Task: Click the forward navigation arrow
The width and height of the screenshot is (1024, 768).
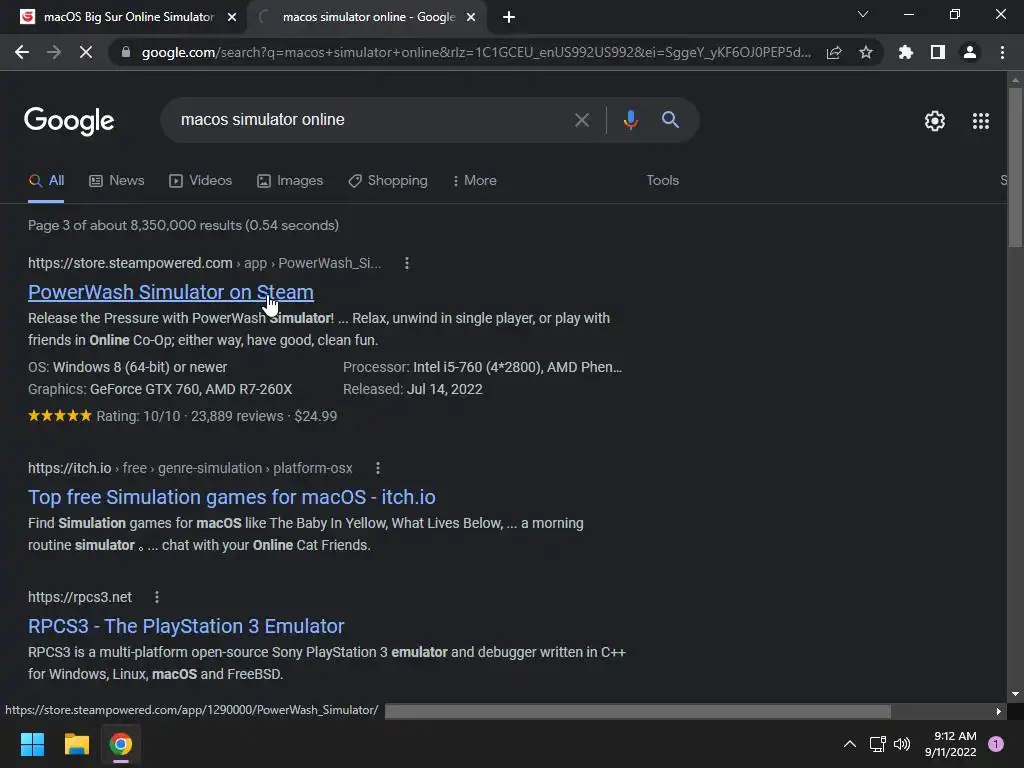Action: click(x=54, y=52)
